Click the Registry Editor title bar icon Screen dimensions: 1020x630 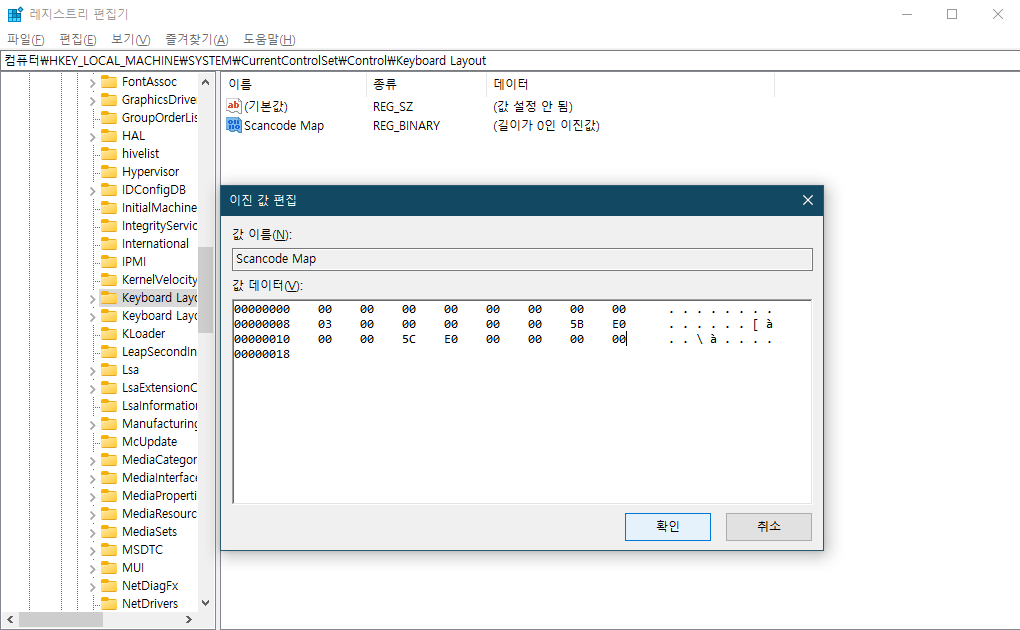click(13, 14)
